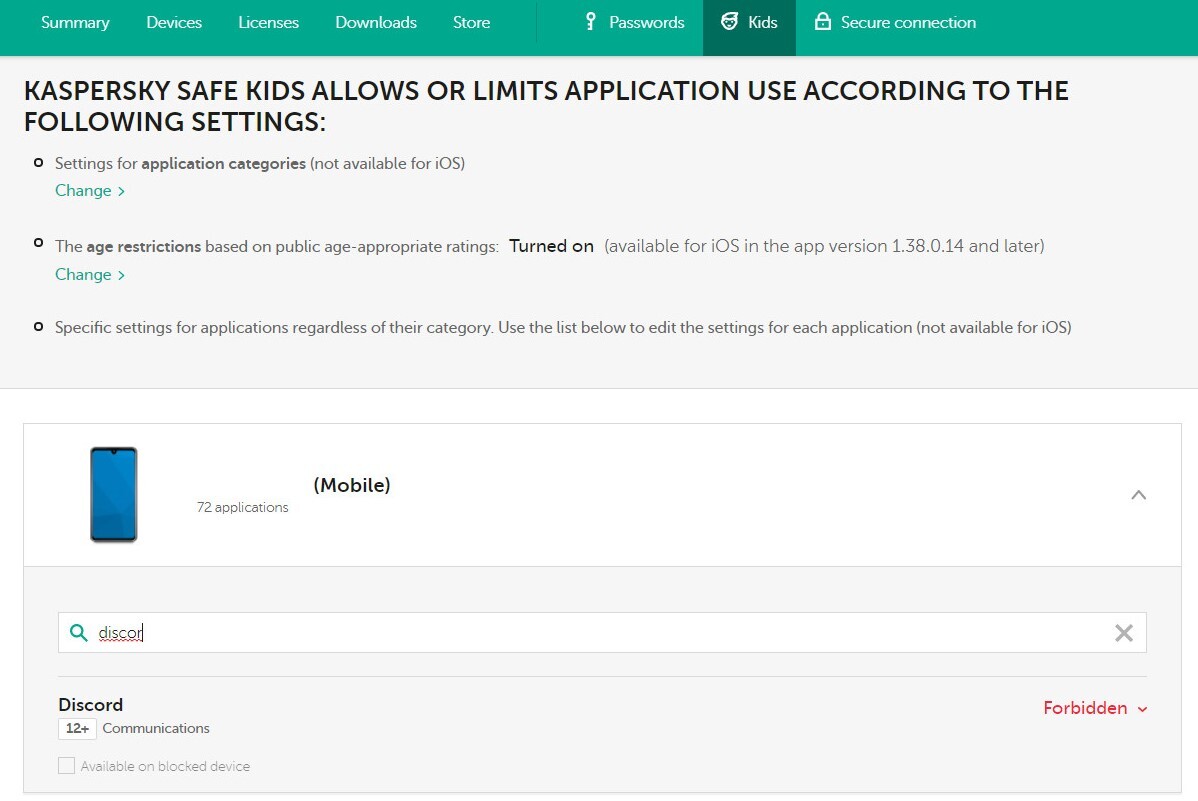Click the 72 applications count label

242,508
